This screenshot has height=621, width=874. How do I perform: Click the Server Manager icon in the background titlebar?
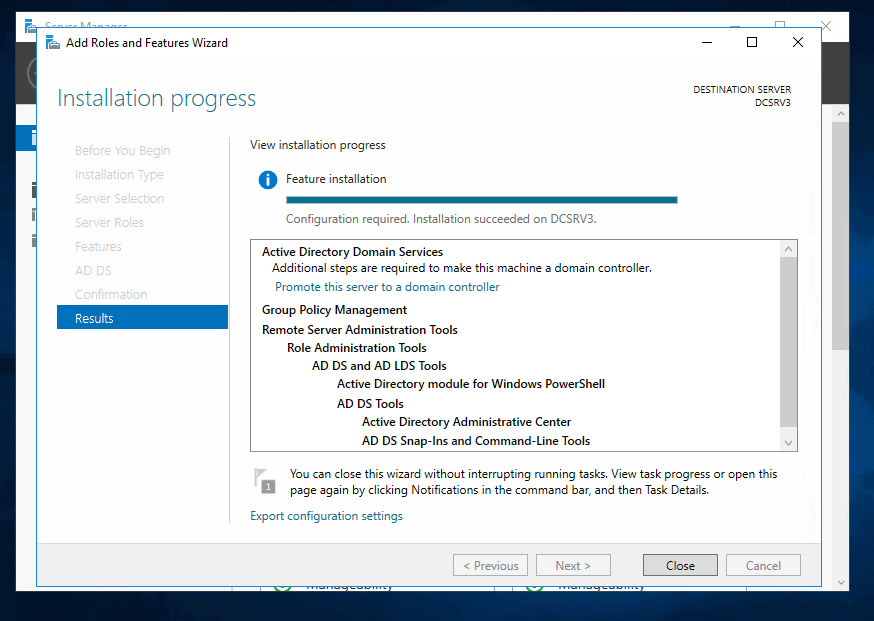[x=28, y=26]
